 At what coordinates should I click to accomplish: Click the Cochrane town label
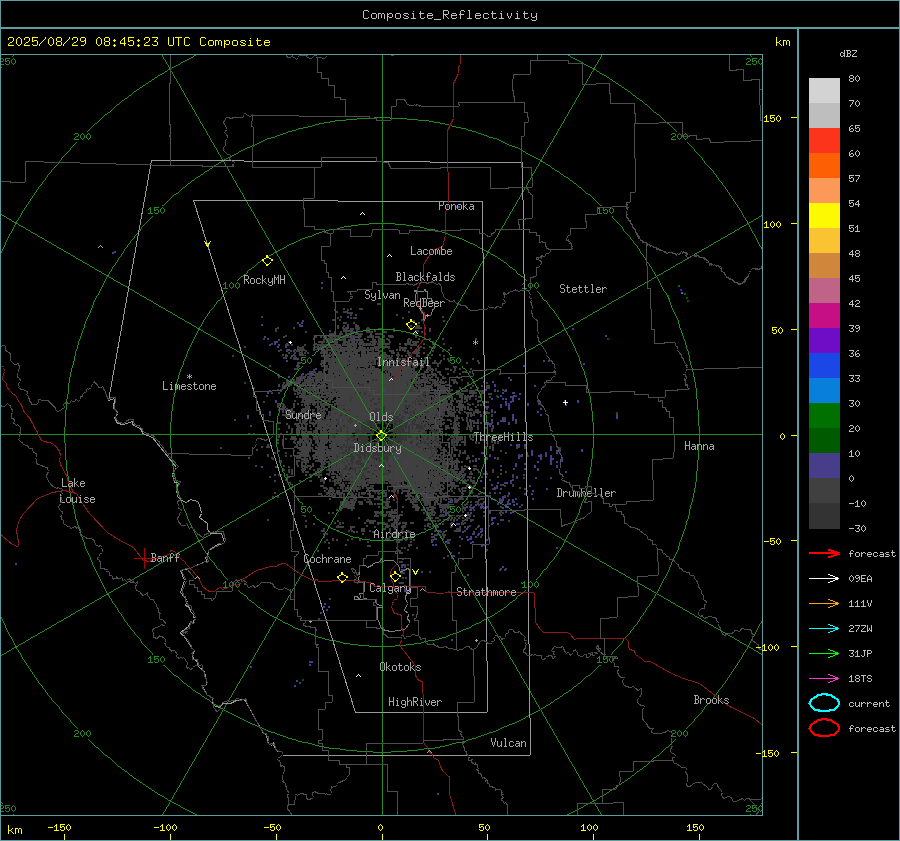click(327, 559)
